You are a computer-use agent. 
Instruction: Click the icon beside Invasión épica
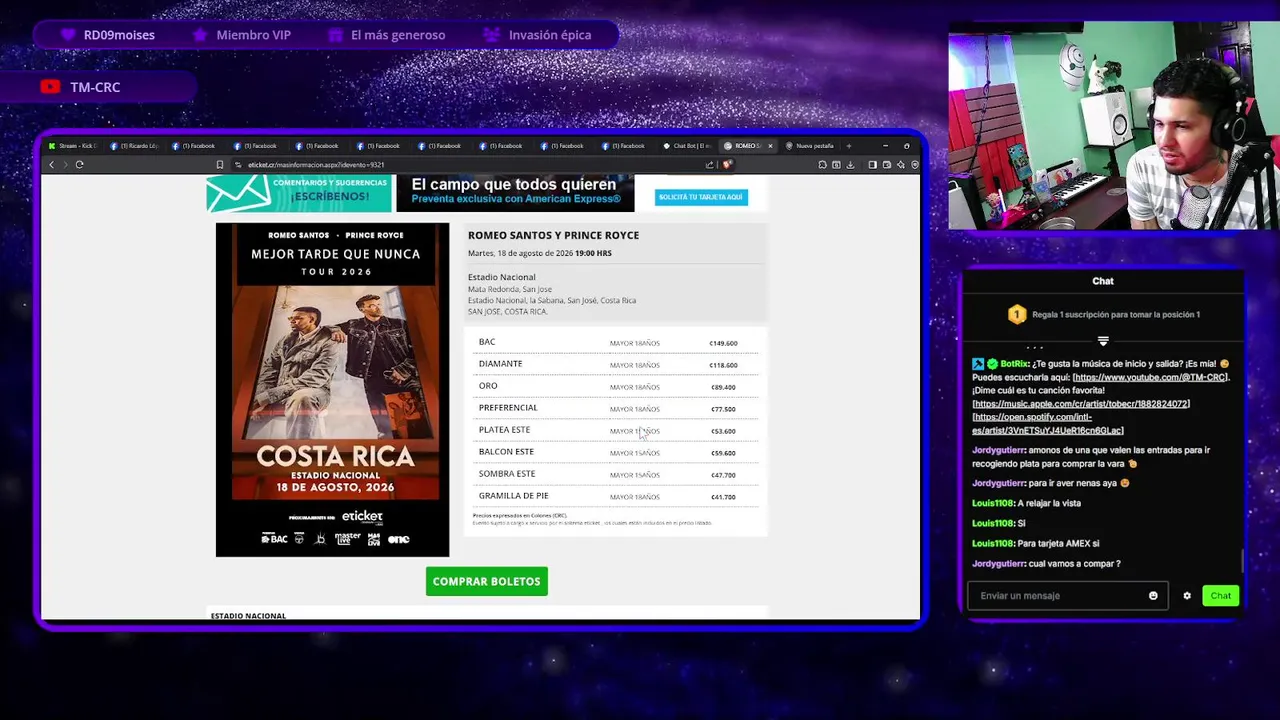point(491,35)
